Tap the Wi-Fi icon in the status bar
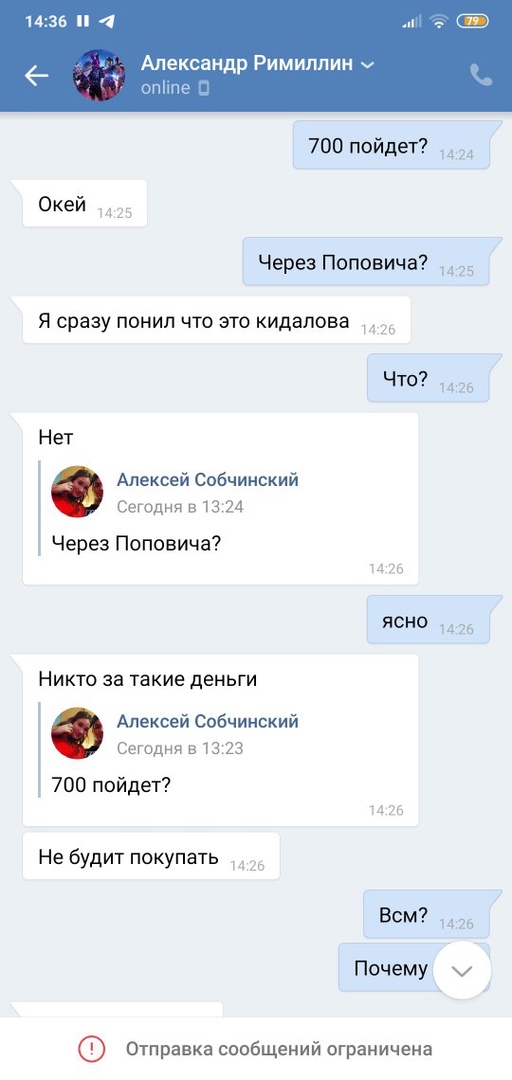The height and width of the screenshot is (1080, 512). point(438,21)
